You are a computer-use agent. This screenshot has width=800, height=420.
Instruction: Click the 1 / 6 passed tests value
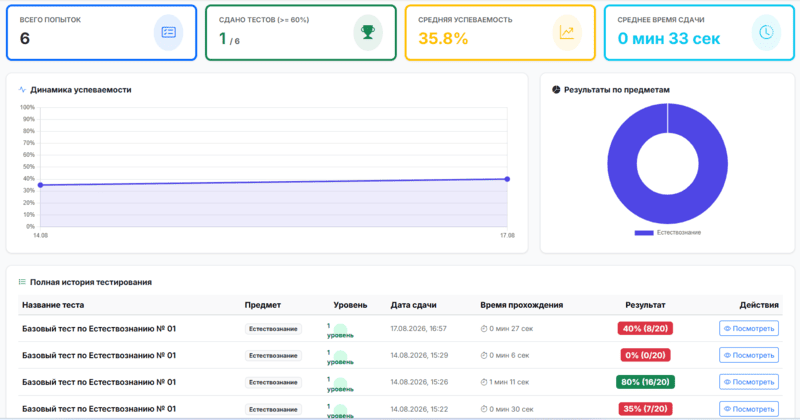coord(229,39)
